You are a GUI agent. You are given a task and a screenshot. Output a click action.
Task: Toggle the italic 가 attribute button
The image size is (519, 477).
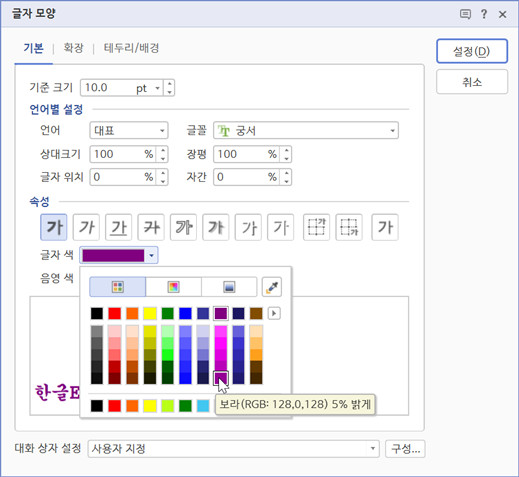[x=86, y=227]
